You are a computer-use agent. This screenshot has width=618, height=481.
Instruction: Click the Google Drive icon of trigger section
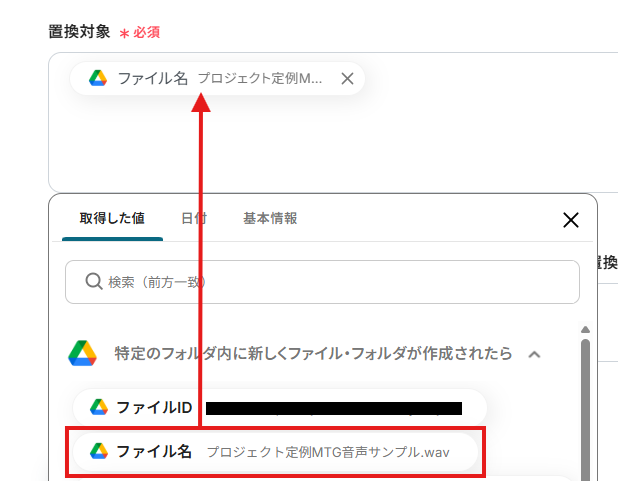(x=82, y=353)
